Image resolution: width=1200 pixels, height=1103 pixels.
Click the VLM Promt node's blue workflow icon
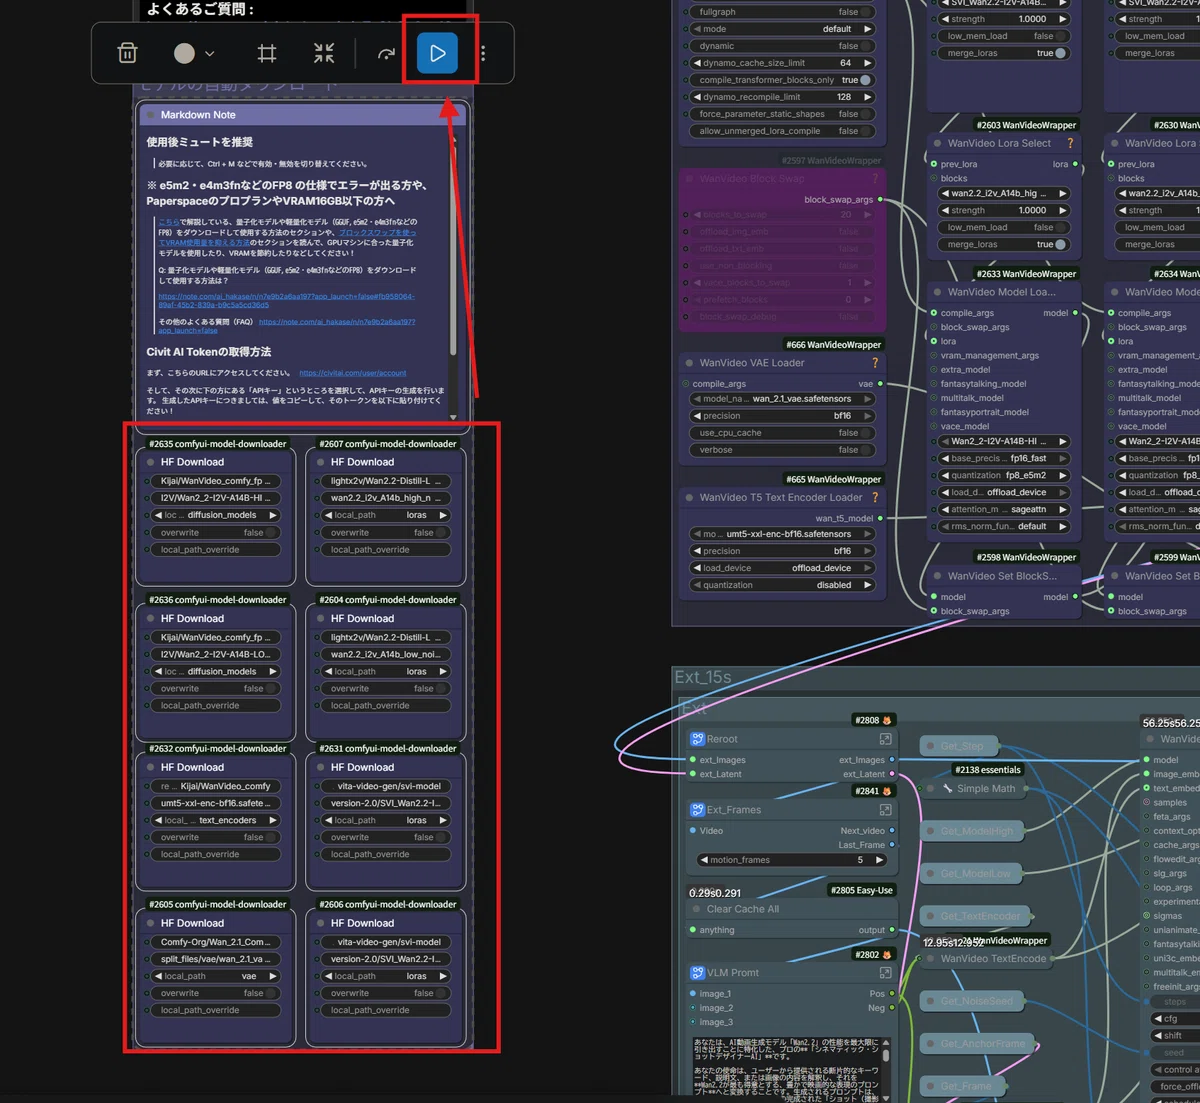pyautogui.click(x=697, y=972)
